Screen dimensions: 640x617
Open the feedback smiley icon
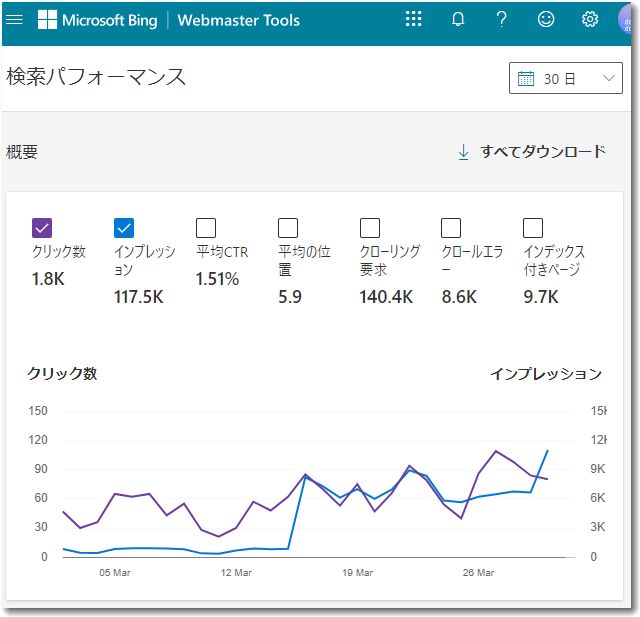546,19
